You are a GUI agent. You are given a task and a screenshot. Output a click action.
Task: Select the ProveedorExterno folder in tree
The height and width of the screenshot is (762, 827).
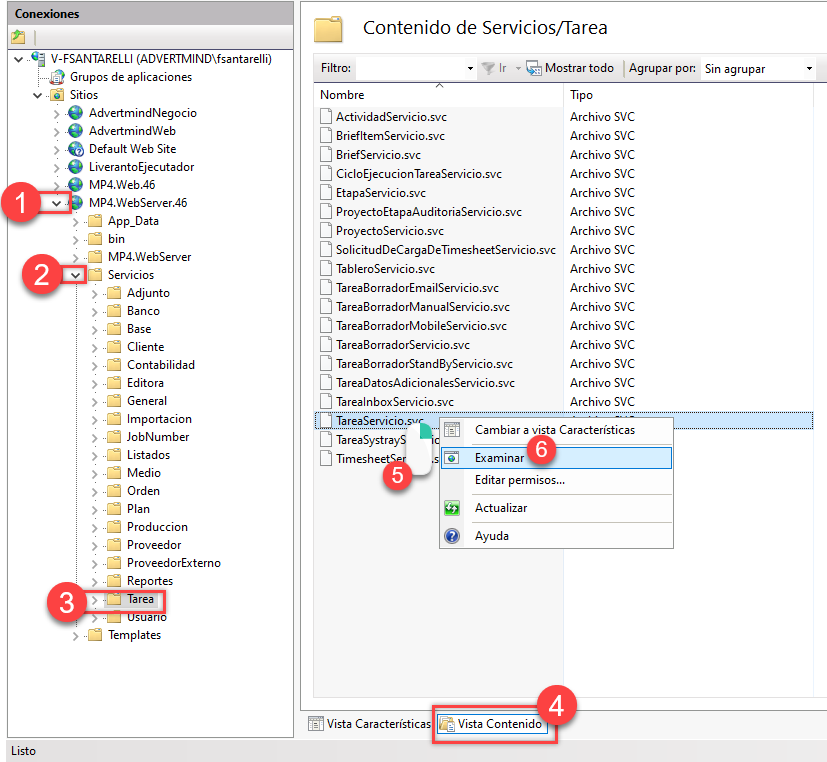point(174,563)
